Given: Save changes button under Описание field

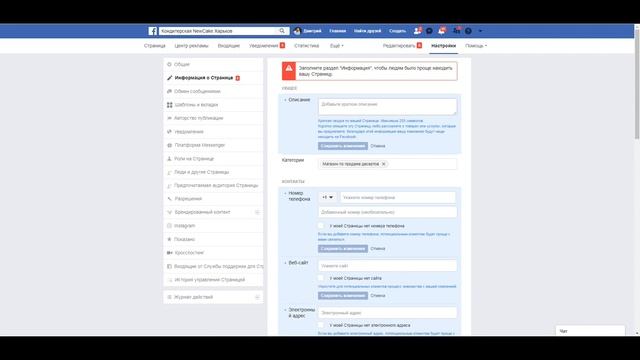Looking at the screenshot, I should pos(343,146).
